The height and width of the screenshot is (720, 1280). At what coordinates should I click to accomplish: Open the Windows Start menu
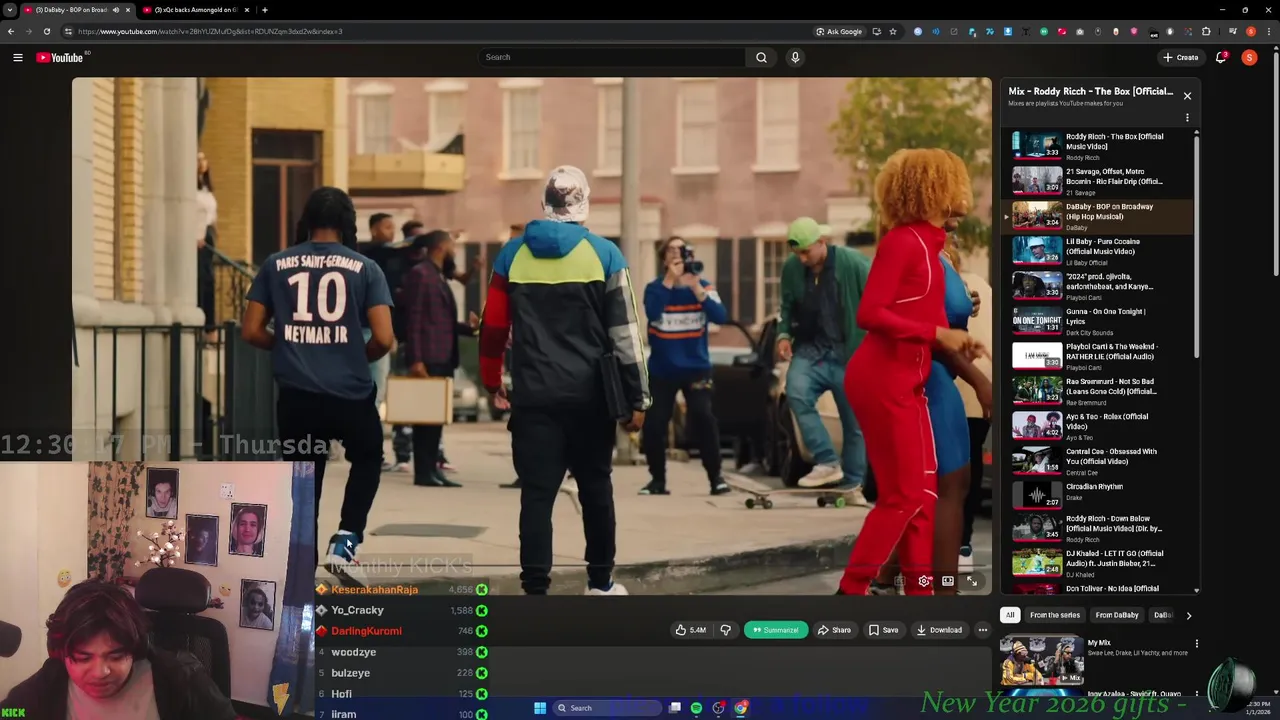(x=540, y=708)
